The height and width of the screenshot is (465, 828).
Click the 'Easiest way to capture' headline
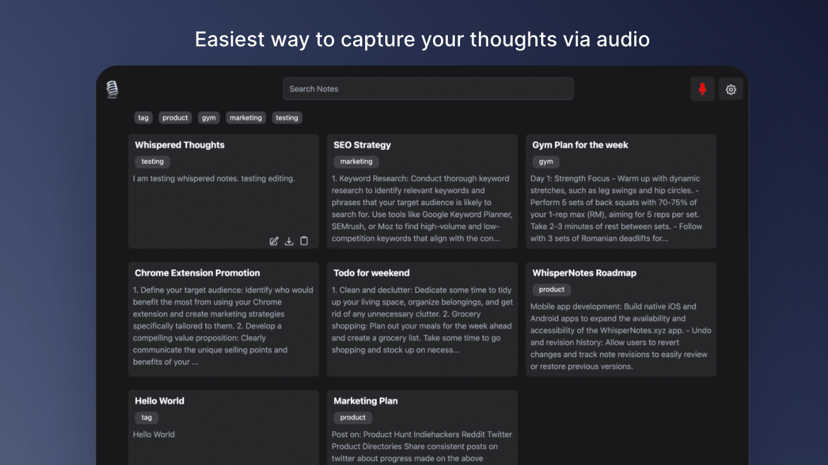(x=422, y=39)
